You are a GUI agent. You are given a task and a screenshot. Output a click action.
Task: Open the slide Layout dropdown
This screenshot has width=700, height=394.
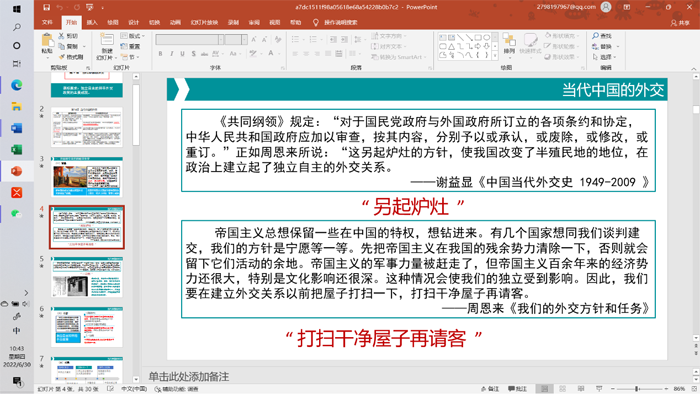coord(132,36)
